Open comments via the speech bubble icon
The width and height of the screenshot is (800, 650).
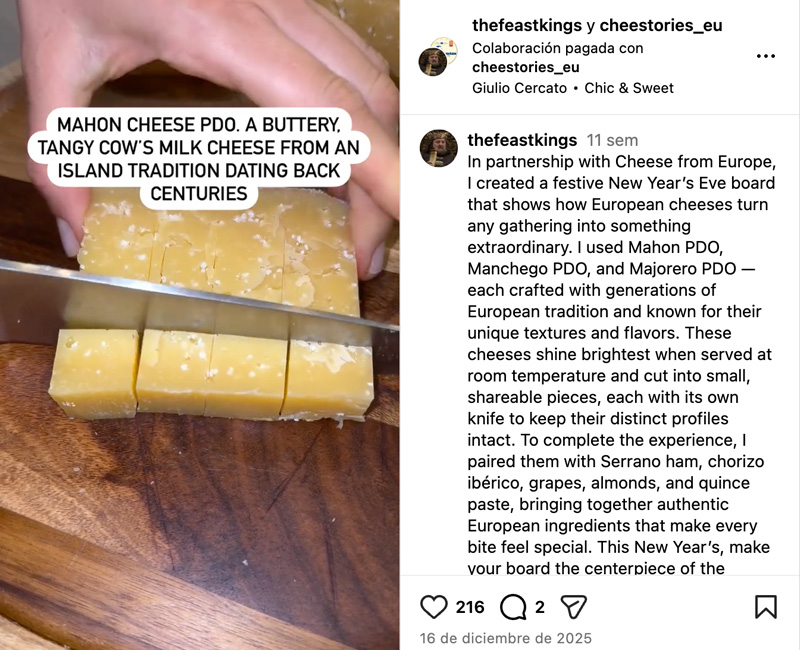(x=513, y=607)
